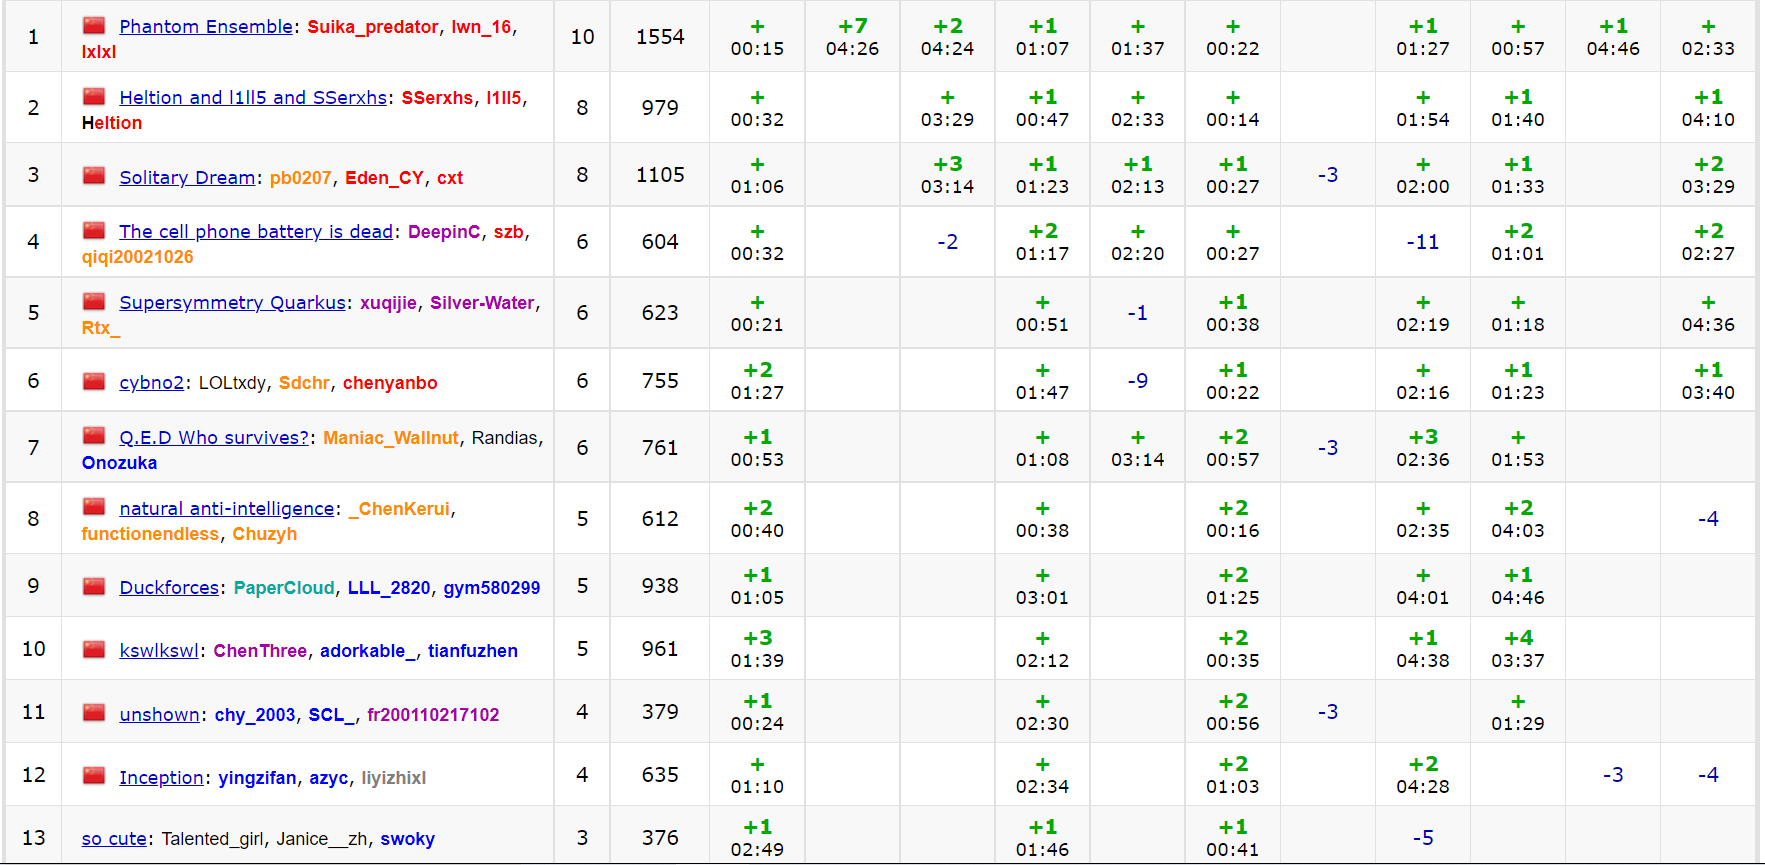The width and height of the screenshot is (1765, 865).
Task: Click the flag icon next to Inception
Action: [x=94, y=776]
